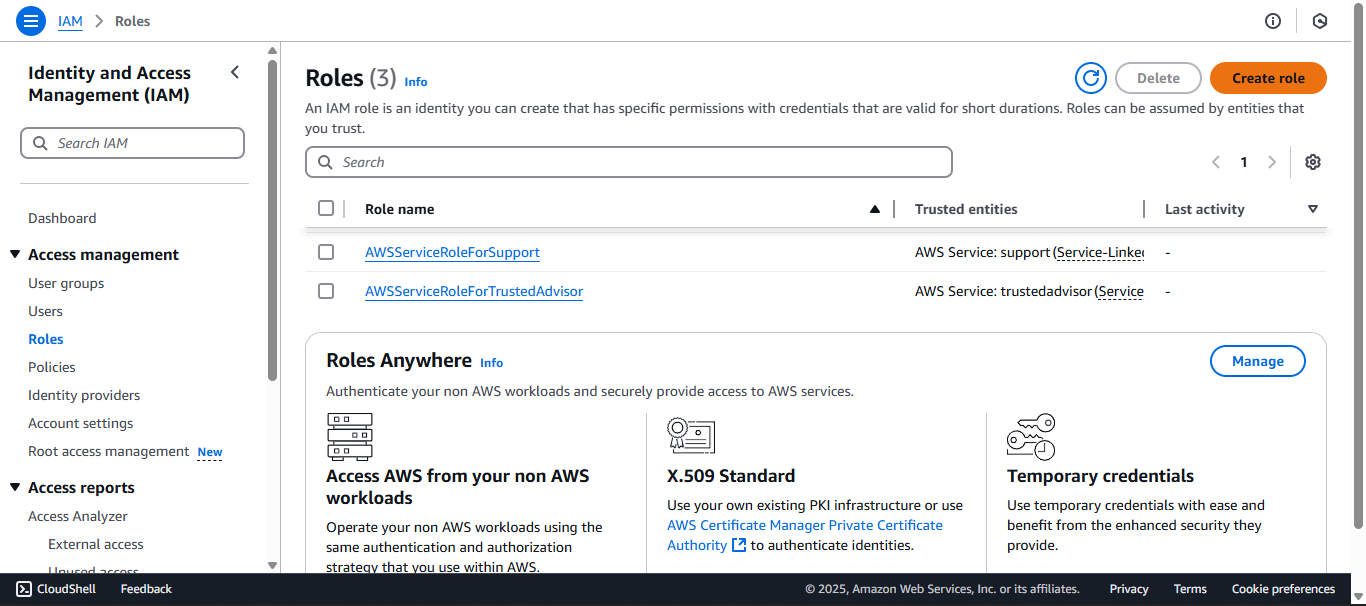
Task: Go to previous page of roles
Action: [x=1216, y=162]
